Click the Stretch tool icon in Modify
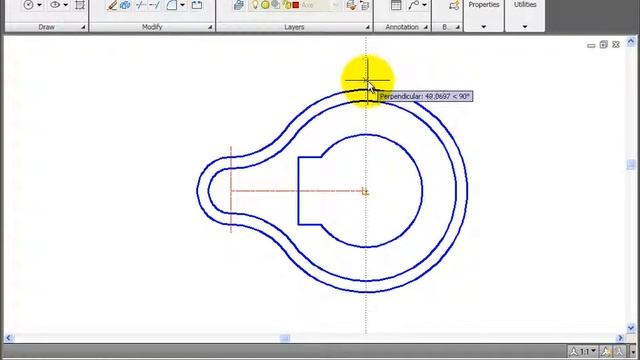 197,5
